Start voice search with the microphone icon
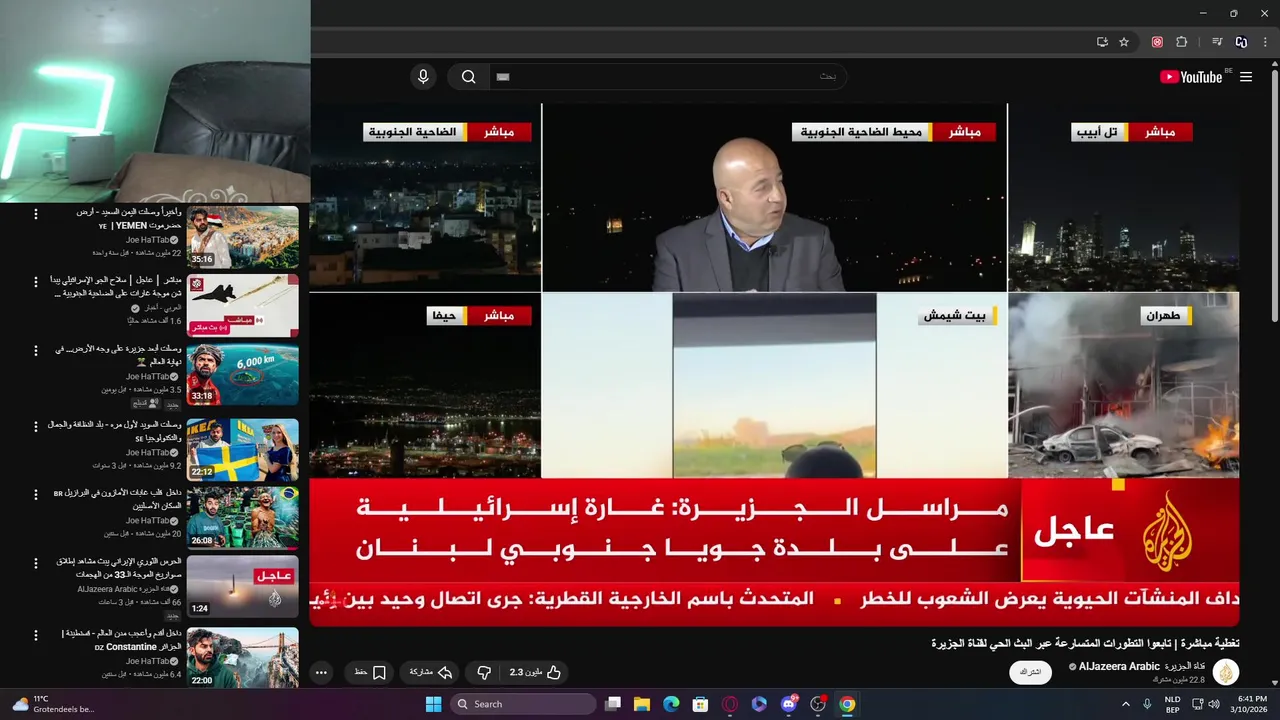This screenshot has height=720, width=1280. pos(423,77)
